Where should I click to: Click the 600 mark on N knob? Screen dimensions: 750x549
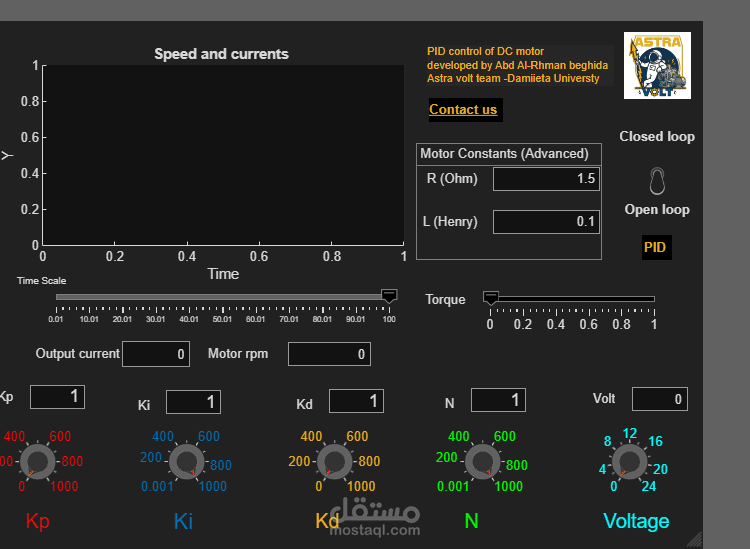pos(505,436)
